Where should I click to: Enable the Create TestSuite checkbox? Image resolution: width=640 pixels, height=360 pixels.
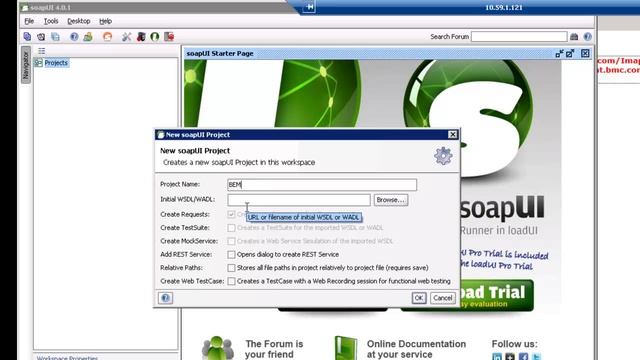click(231, 228)
